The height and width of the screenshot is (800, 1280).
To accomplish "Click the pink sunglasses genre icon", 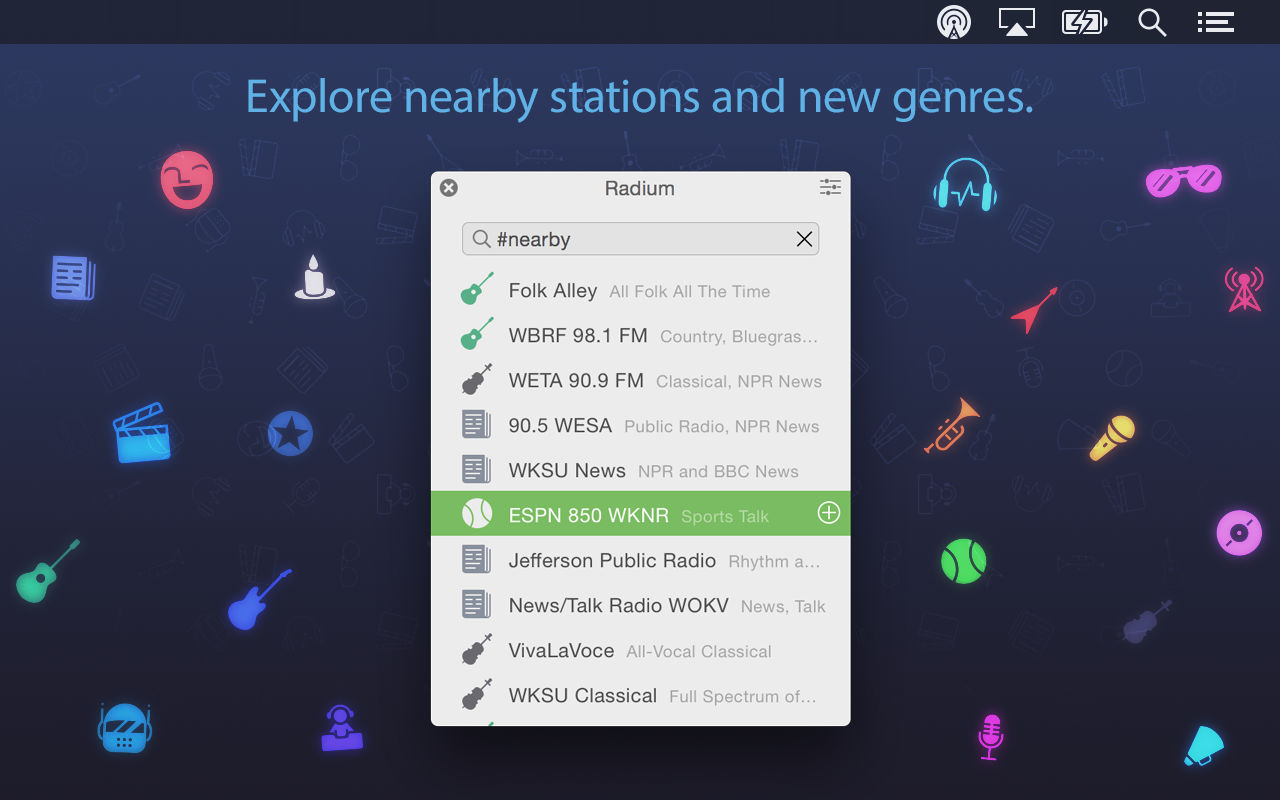I will coord(1184,179).
